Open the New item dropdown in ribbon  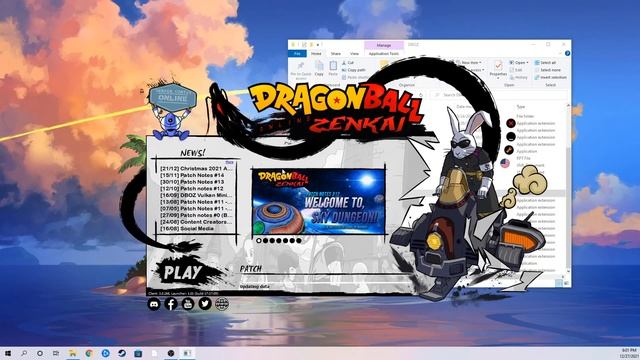tap(469, 62)
